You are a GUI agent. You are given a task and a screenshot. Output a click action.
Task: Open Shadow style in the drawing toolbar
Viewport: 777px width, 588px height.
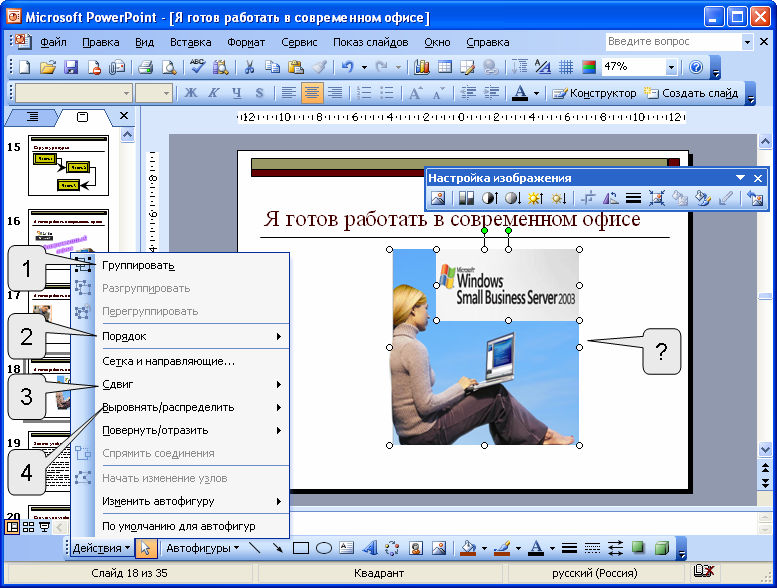(638, 548)
